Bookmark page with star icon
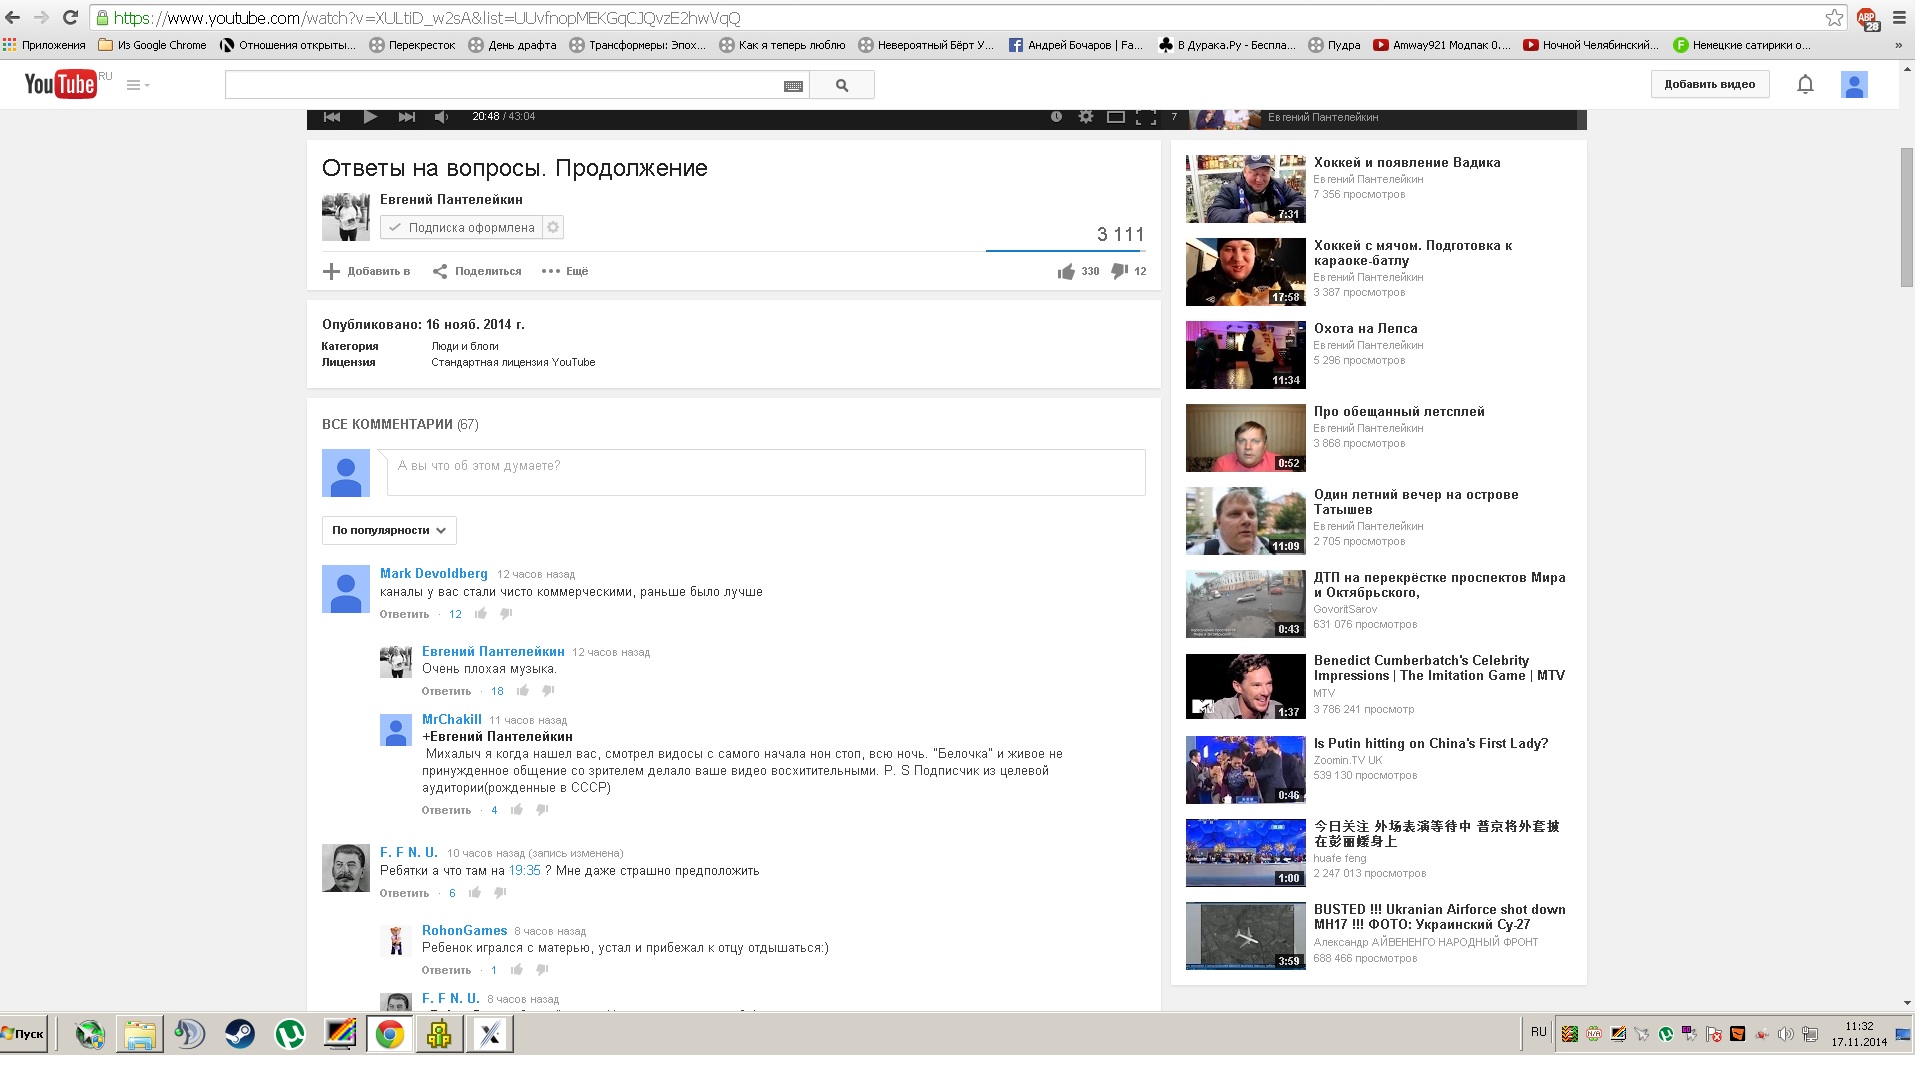 pyautogui.click(x=1834, y=18)
